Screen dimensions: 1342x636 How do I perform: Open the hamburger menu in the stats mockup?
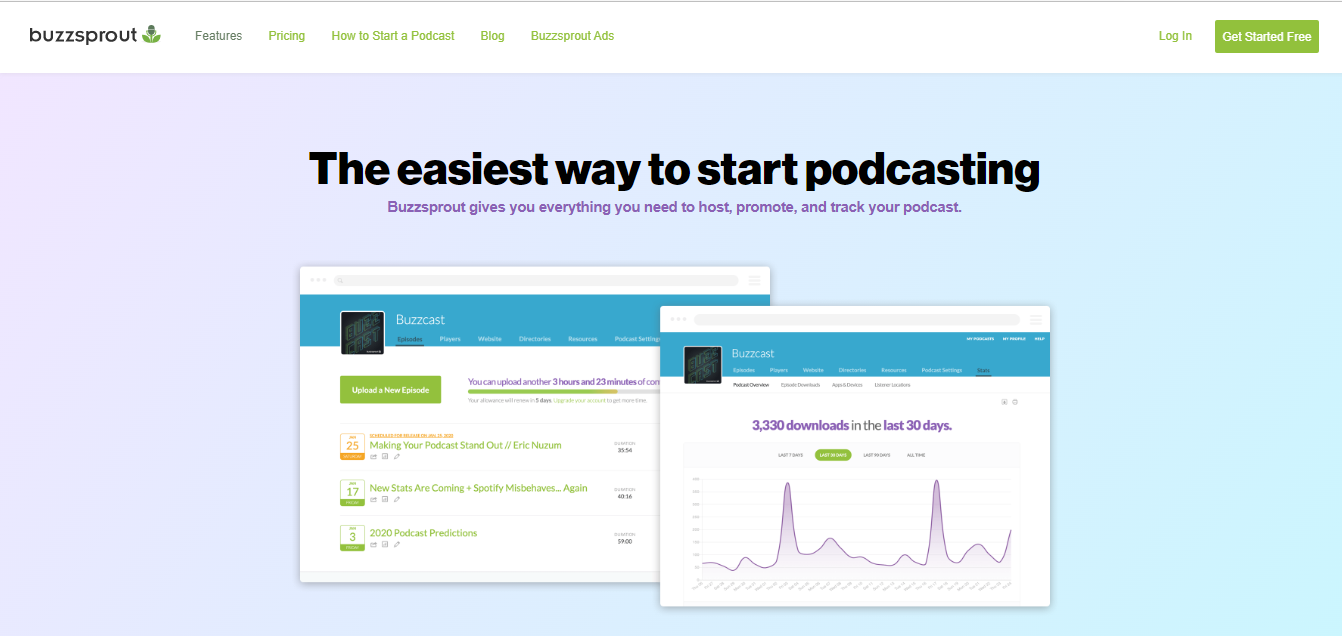pos(1036,319)
